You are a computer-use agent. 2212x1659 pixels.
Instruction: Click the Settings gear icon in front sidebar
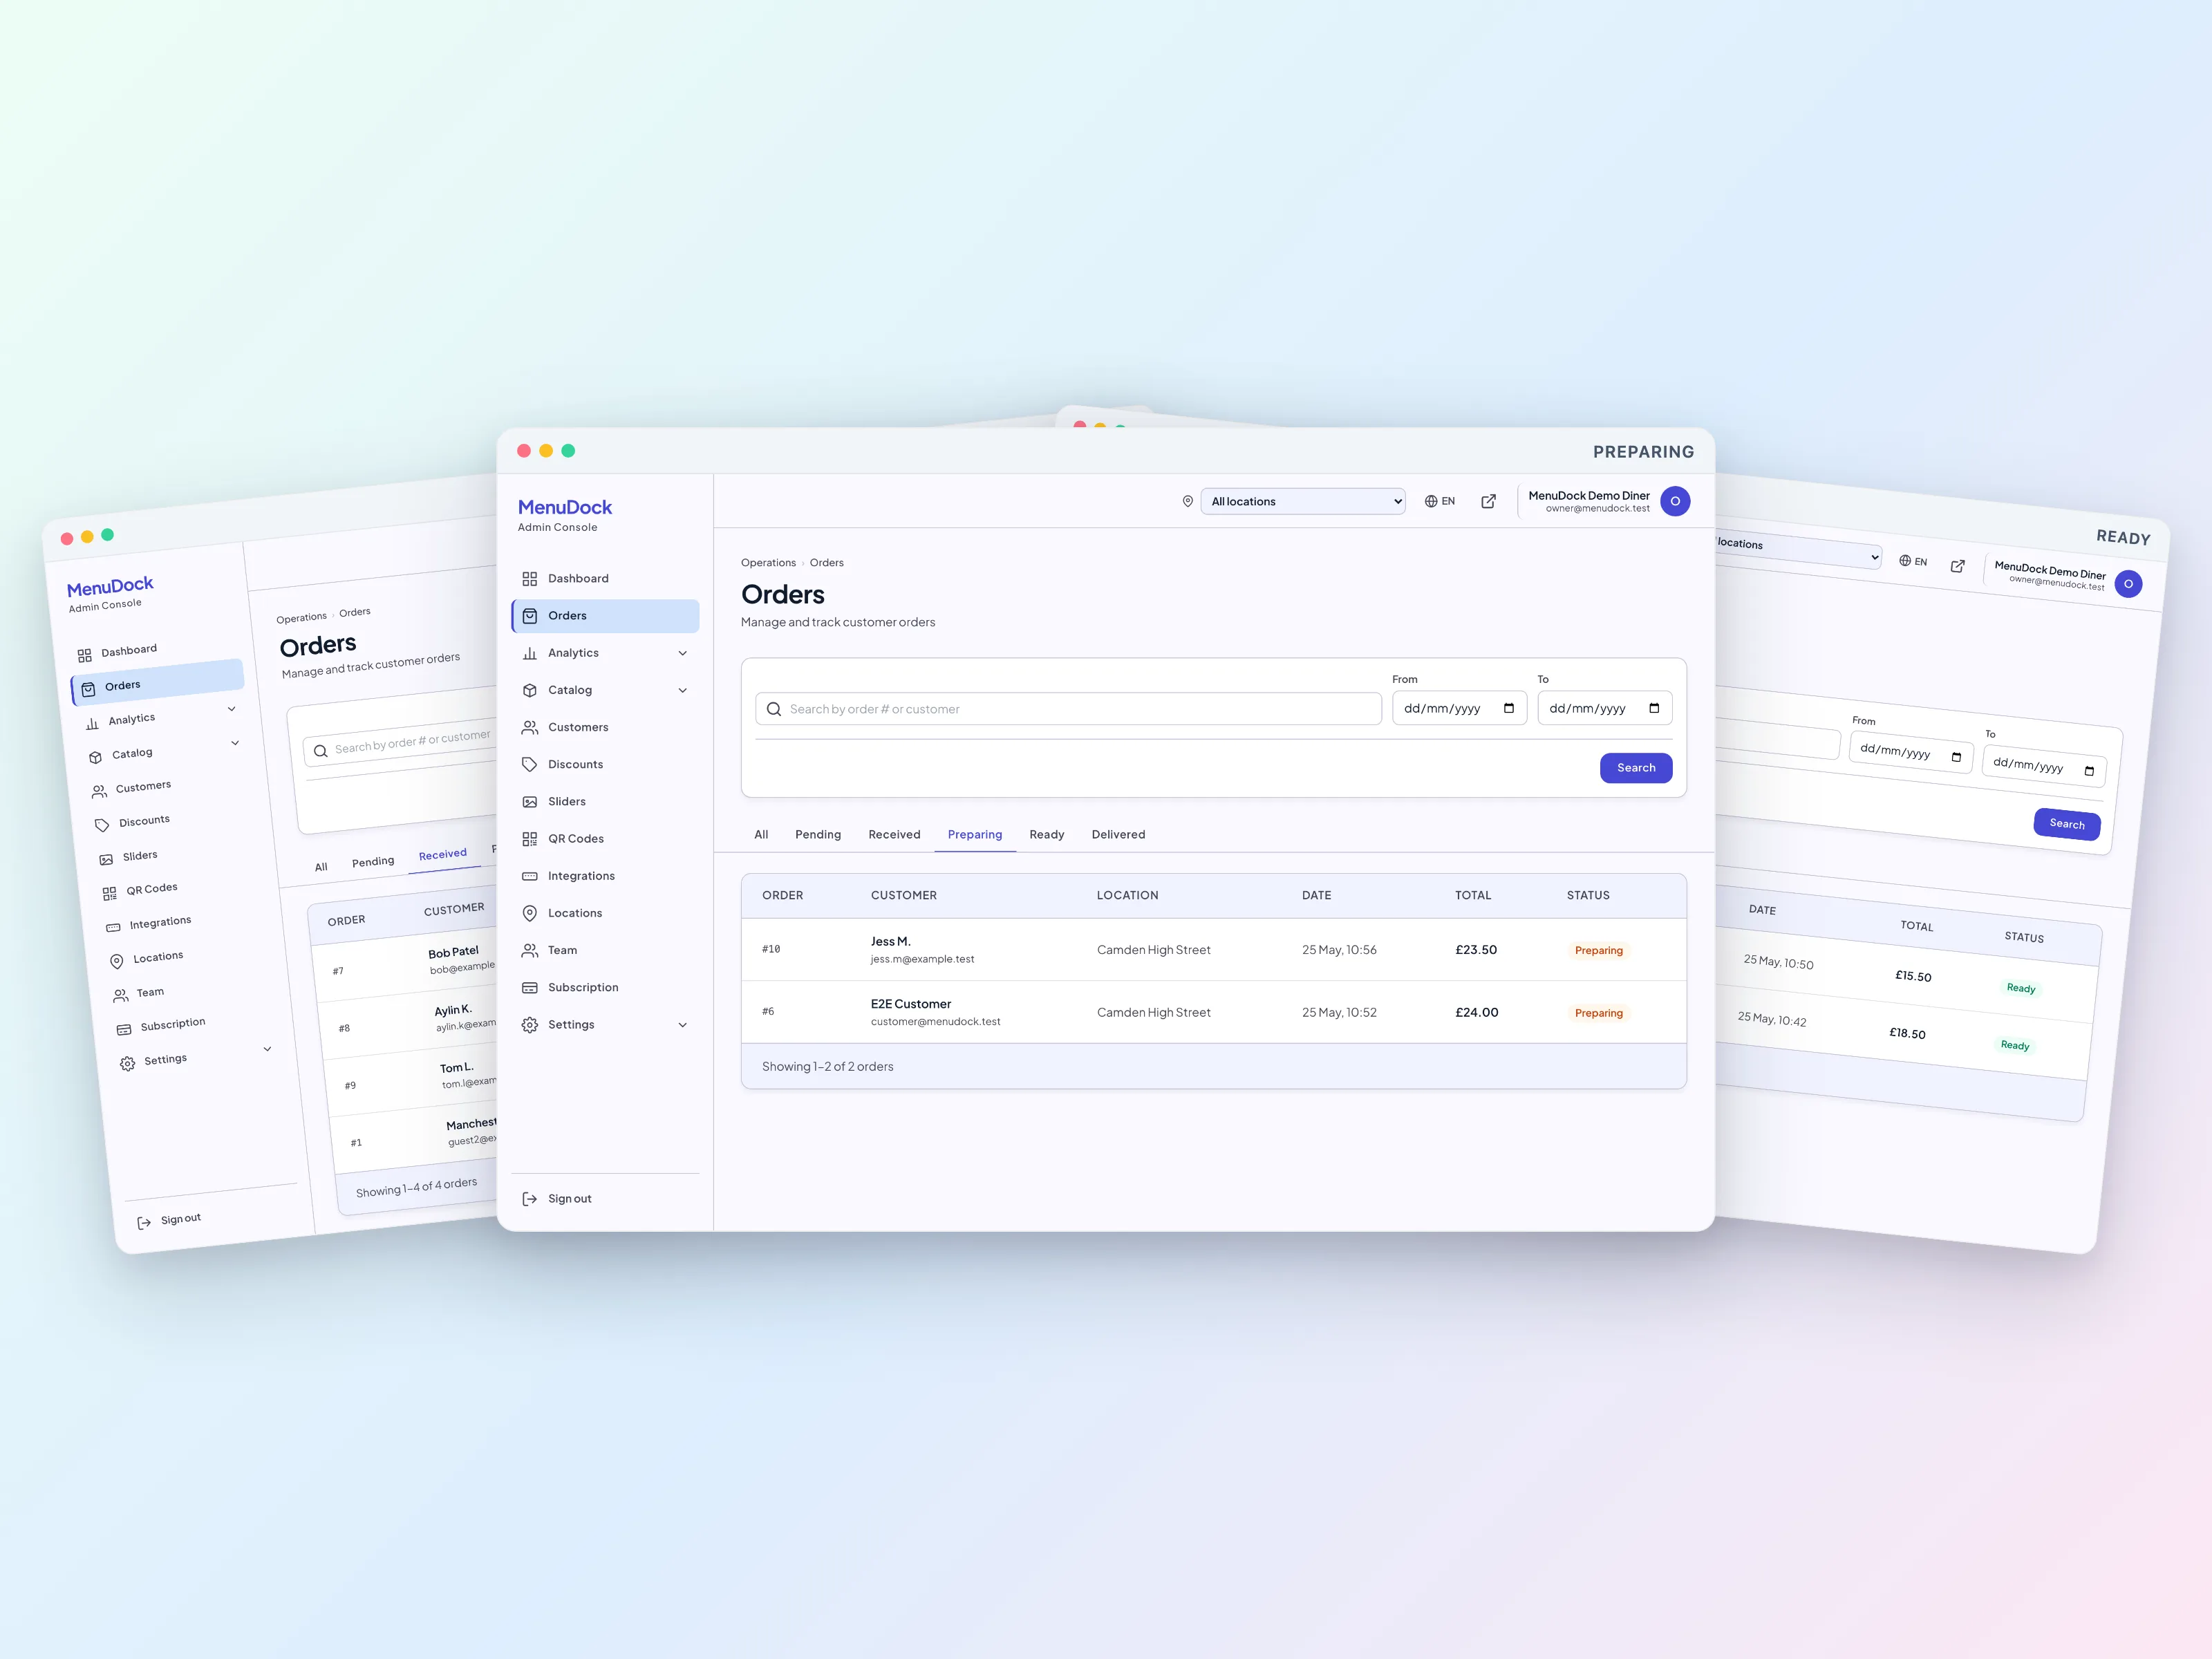coord(530,1024)
